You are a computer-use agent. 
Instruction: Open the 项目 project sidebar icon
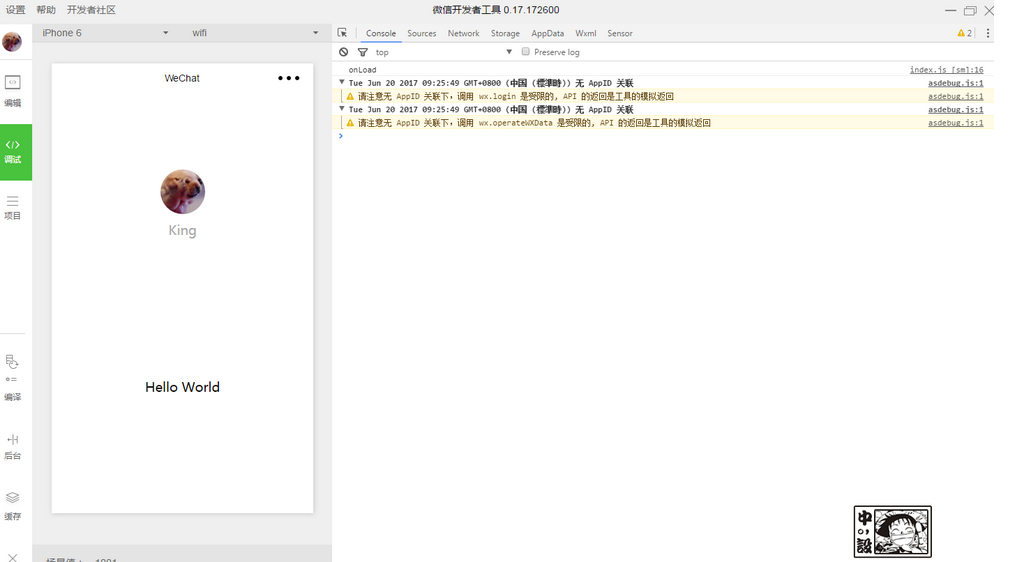(12, 208)
